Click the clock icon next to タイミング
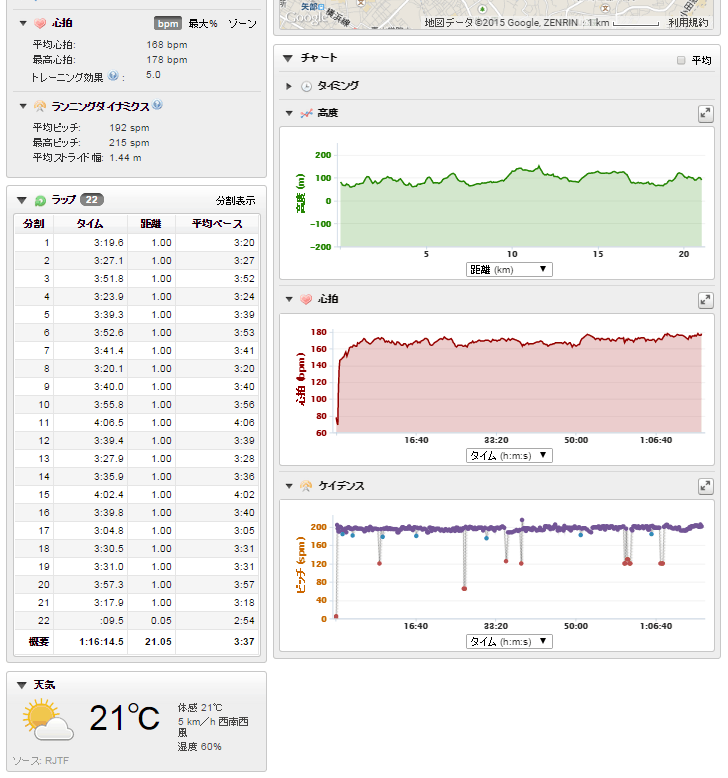This screenshot has width=728, height=778. pos(306,87)
